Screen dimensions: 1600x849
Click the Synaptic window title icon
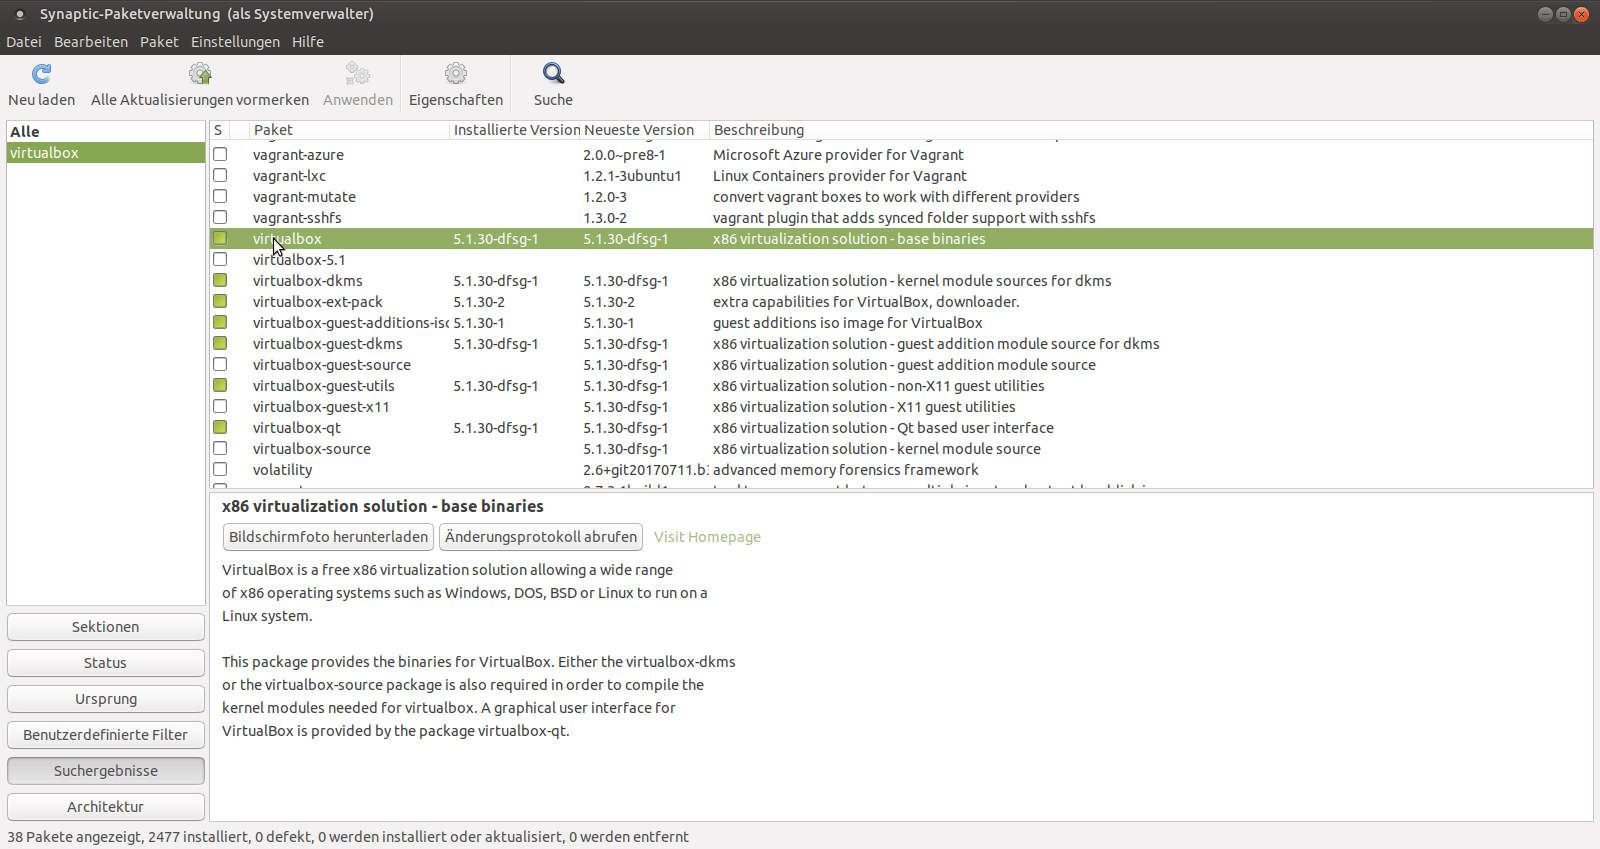[19, 14]
